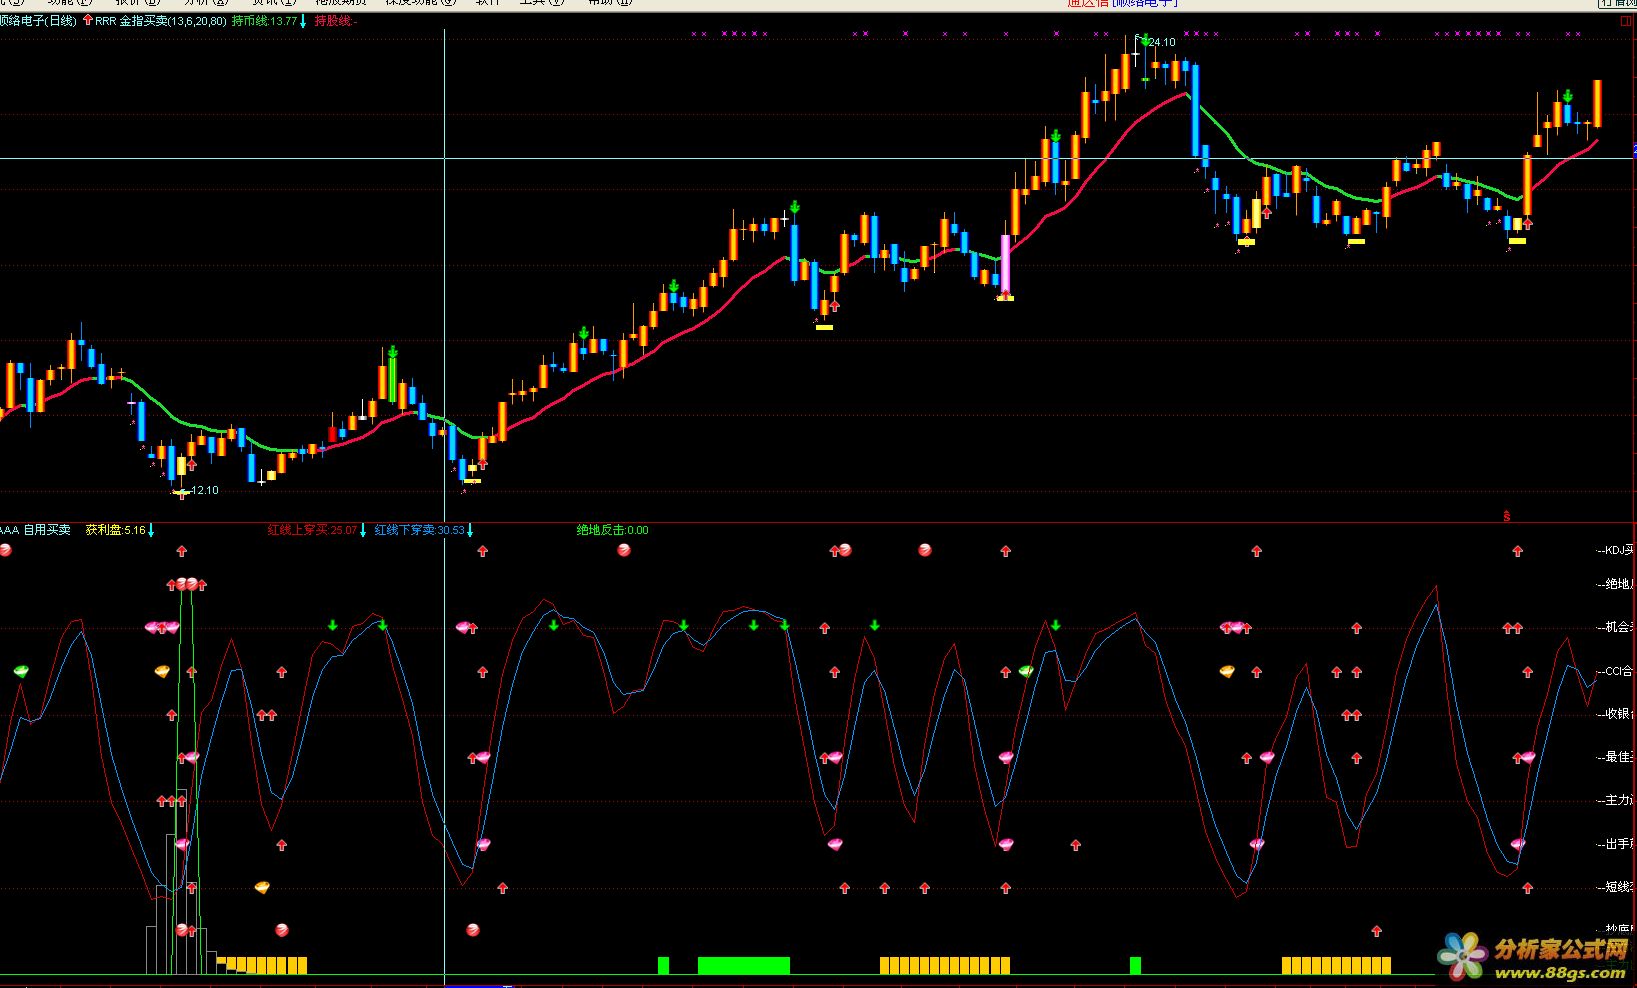Screen dimensions: 1637x988
Task: Click the 红线上穿买:25.07 readout
Action: click(x=312, y=530)
